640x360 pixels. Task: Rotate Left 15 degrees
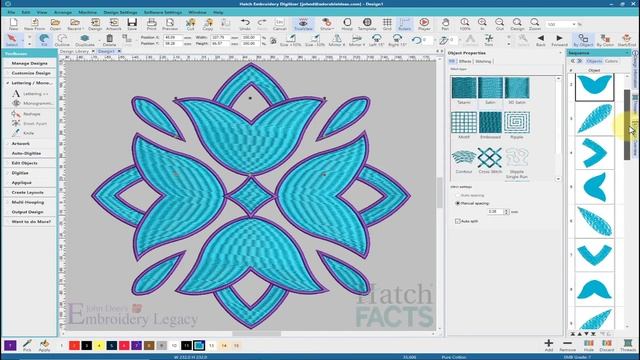coord(376,40)
